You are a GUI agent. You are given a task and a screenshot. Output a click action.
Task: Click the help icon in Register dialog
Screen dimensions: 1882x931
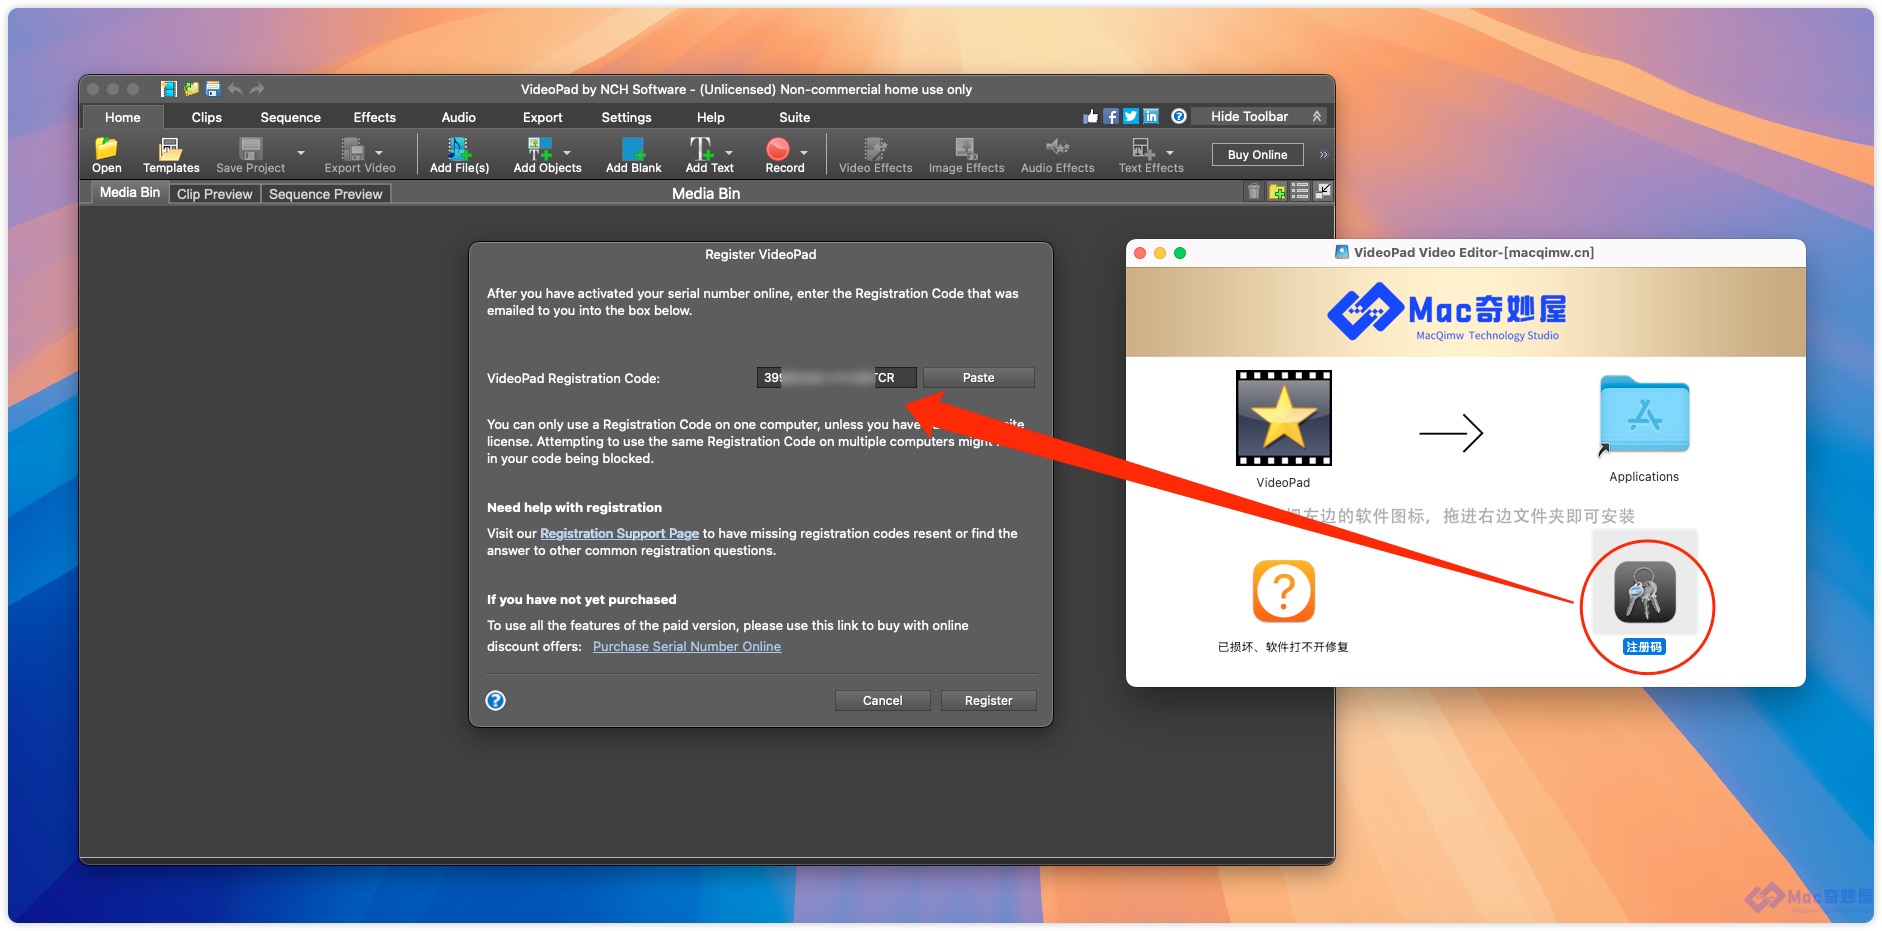coord(495,700)
